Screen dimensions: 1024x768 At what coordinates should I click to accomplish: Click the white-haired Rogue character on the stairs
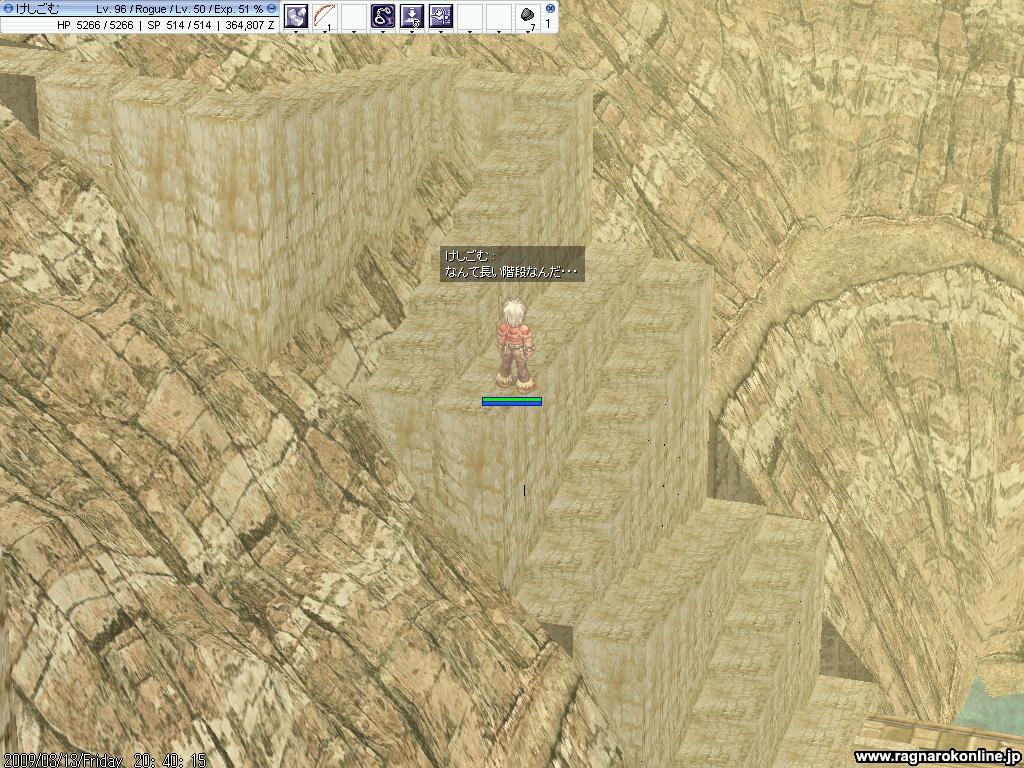click(515, 344)
